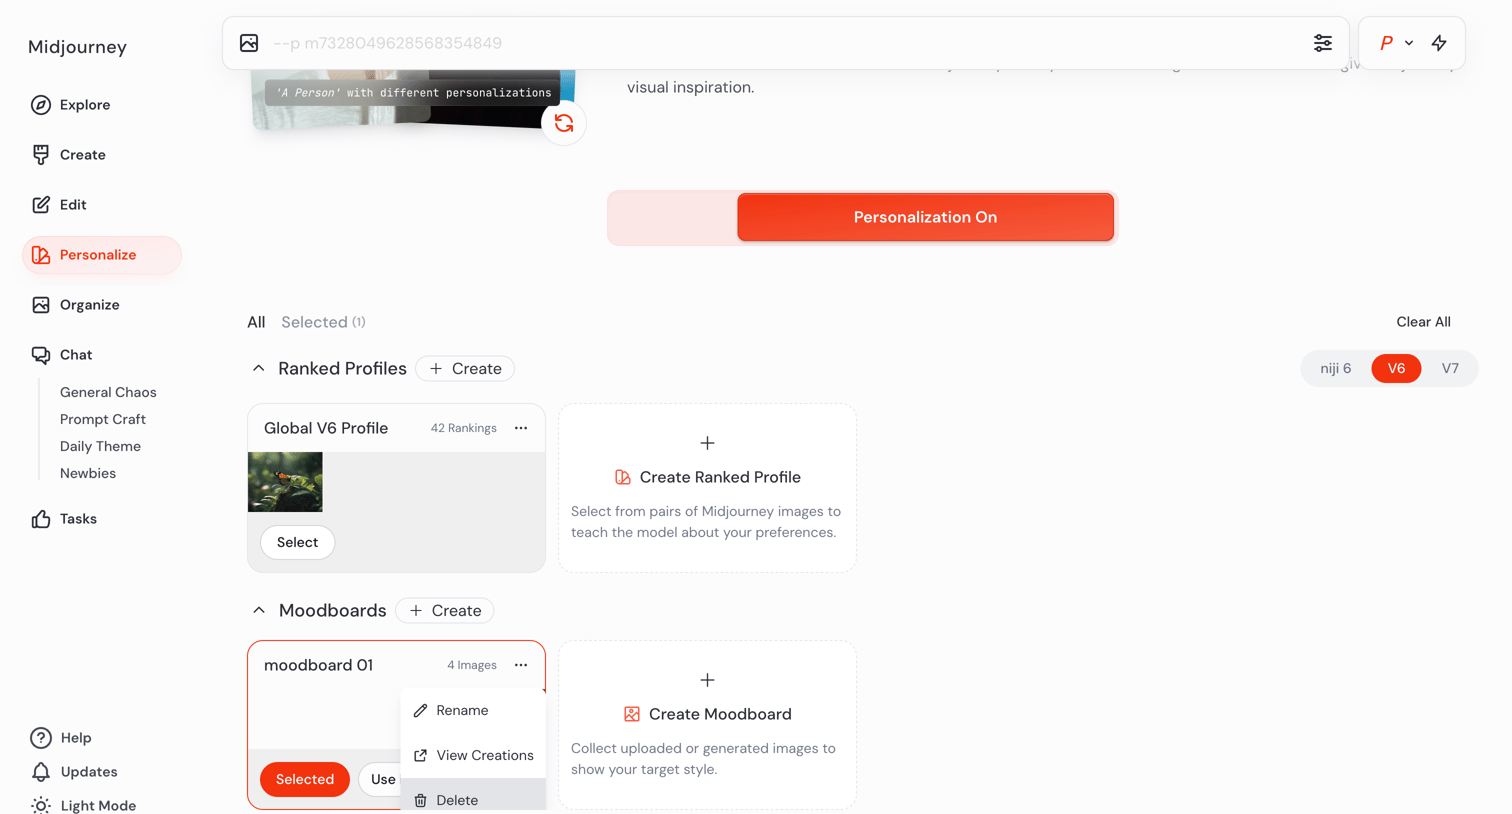Click the red refresh preview icon
The width and height of the screenshot is (1512, 814).
564,123
